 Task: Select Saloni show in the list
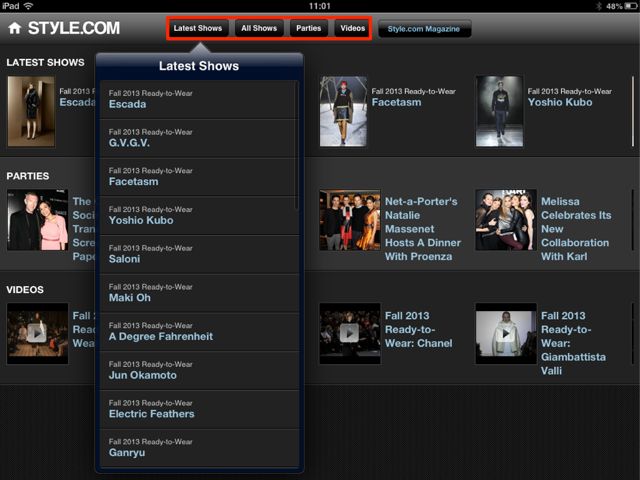[x=199, y=254]
